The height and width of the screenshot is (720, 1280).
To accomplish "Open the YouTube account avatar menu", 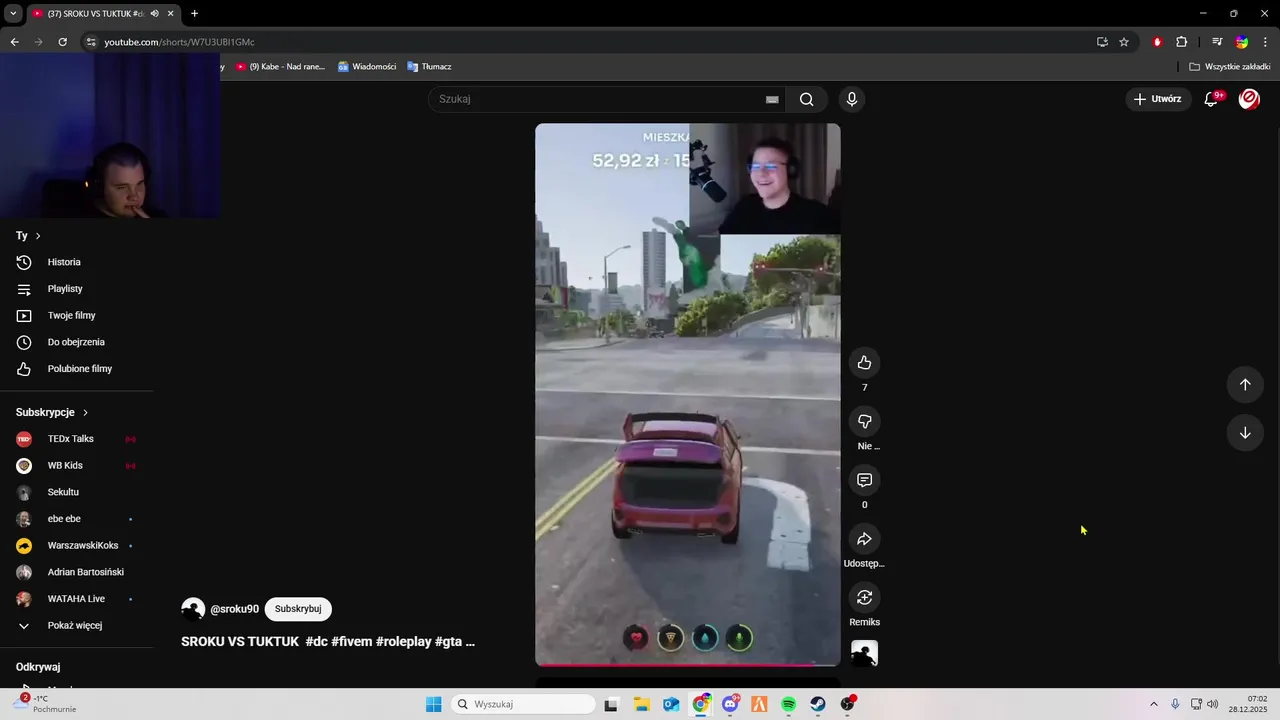I will (x=1249, y=99).
